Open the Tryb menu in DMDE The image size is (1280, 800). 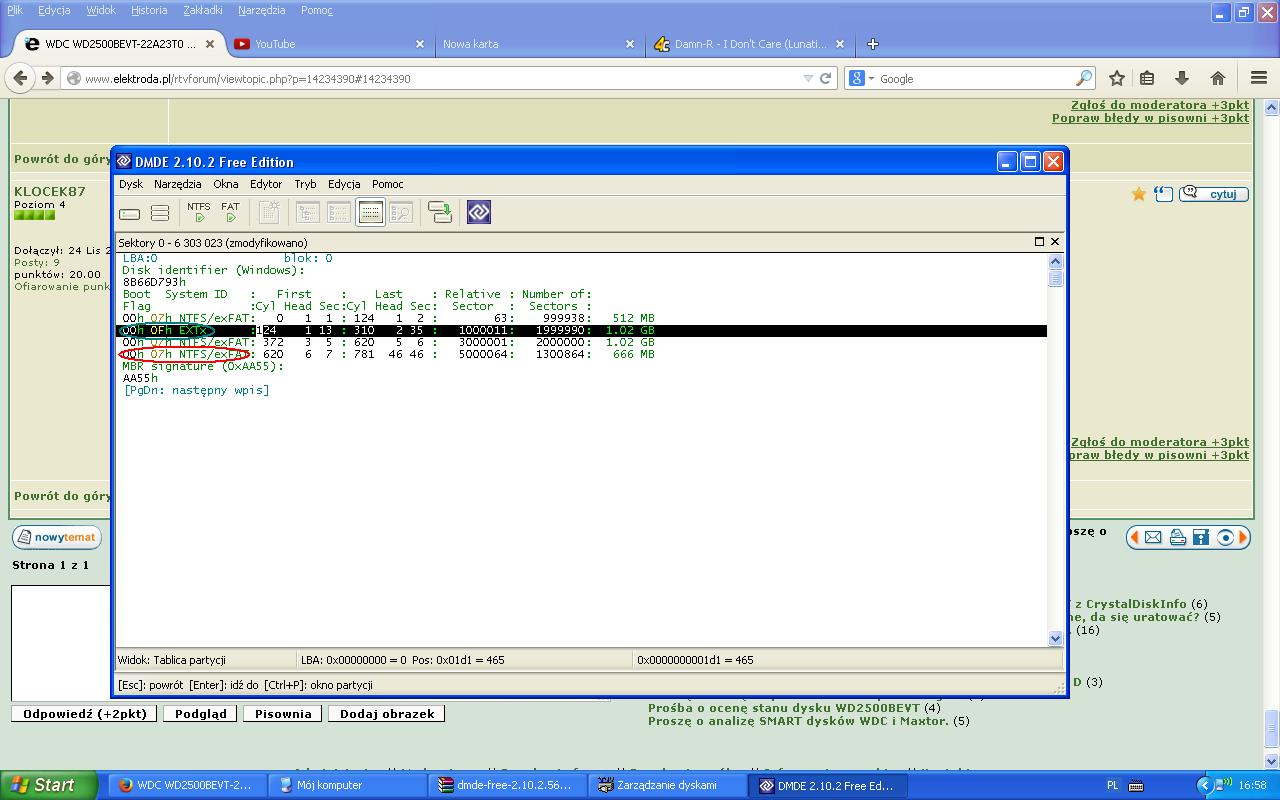(306, 184)
